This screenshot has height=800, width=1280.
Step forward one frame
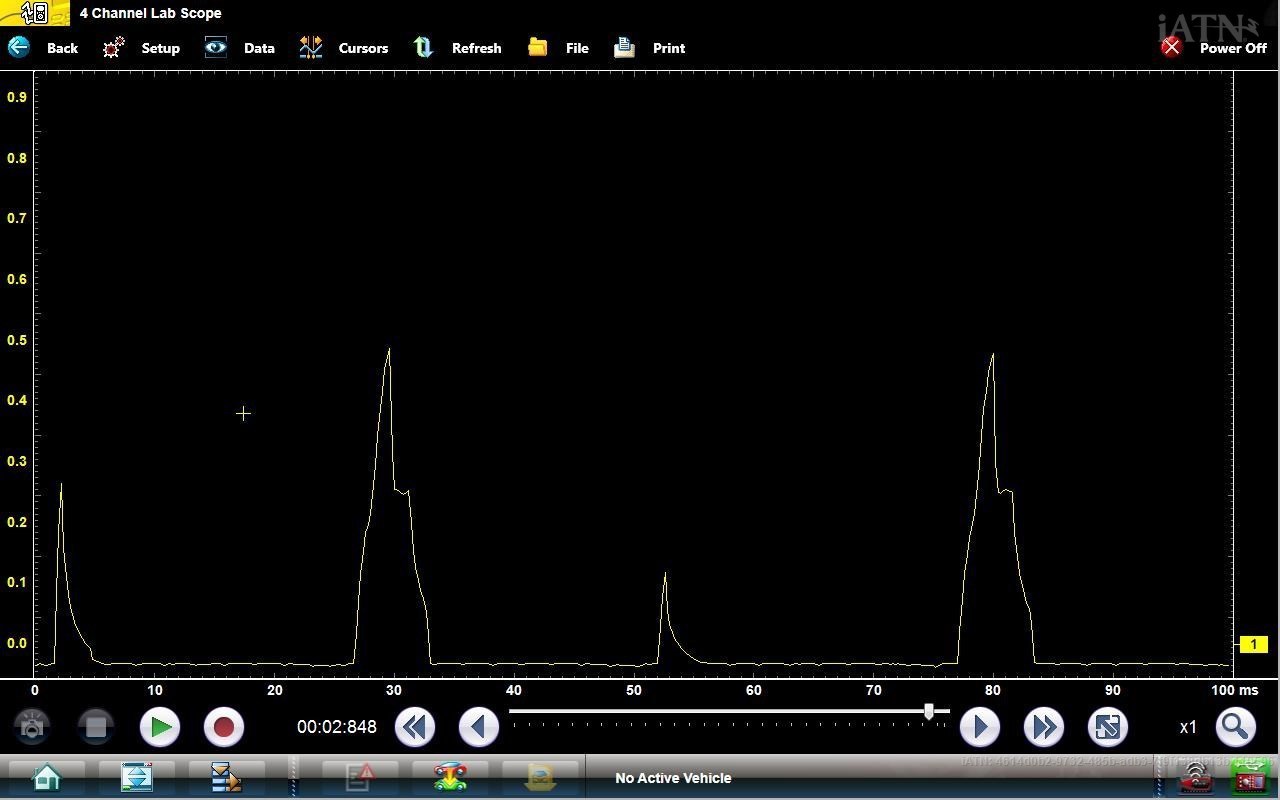click(x=979, y=727)
